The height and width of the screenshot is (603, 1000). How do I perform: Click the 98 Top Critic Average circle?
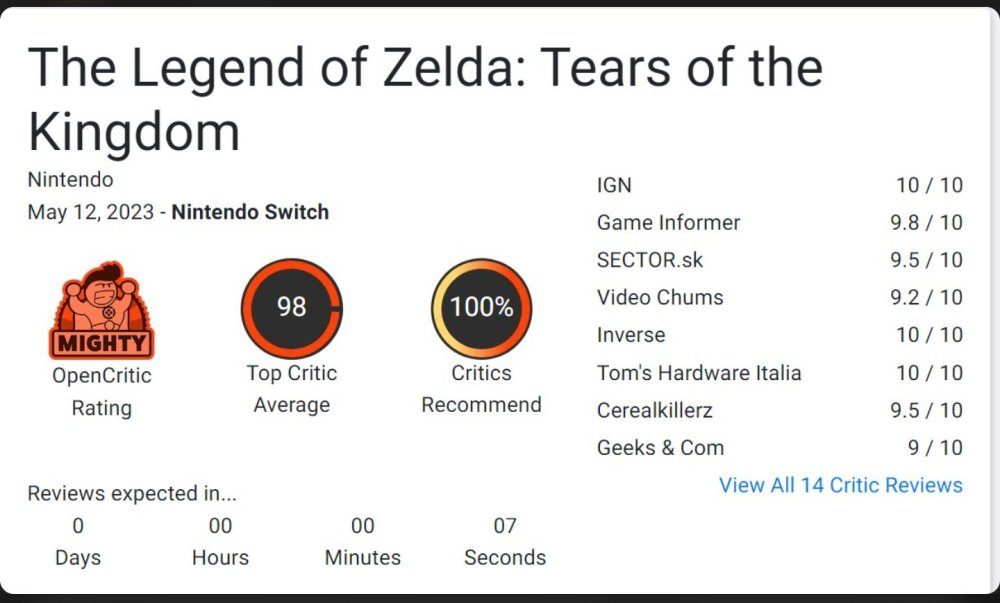291,308
